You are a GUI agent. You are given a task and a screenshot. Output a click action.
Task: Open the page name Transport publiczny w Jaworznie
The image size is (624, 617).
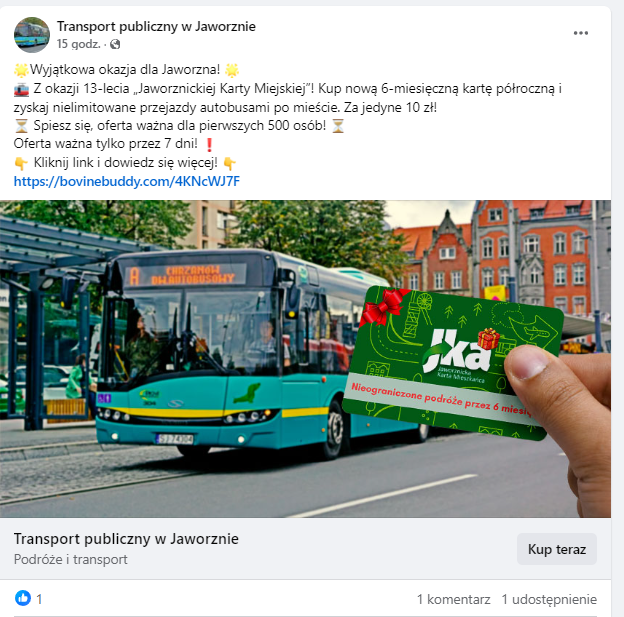(x=156, y=26)
